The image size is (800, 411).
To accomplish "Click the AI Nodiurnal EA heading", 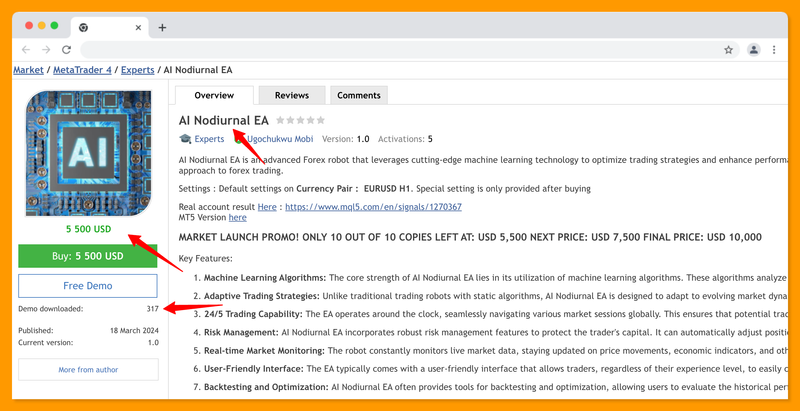I will [223, 121].
